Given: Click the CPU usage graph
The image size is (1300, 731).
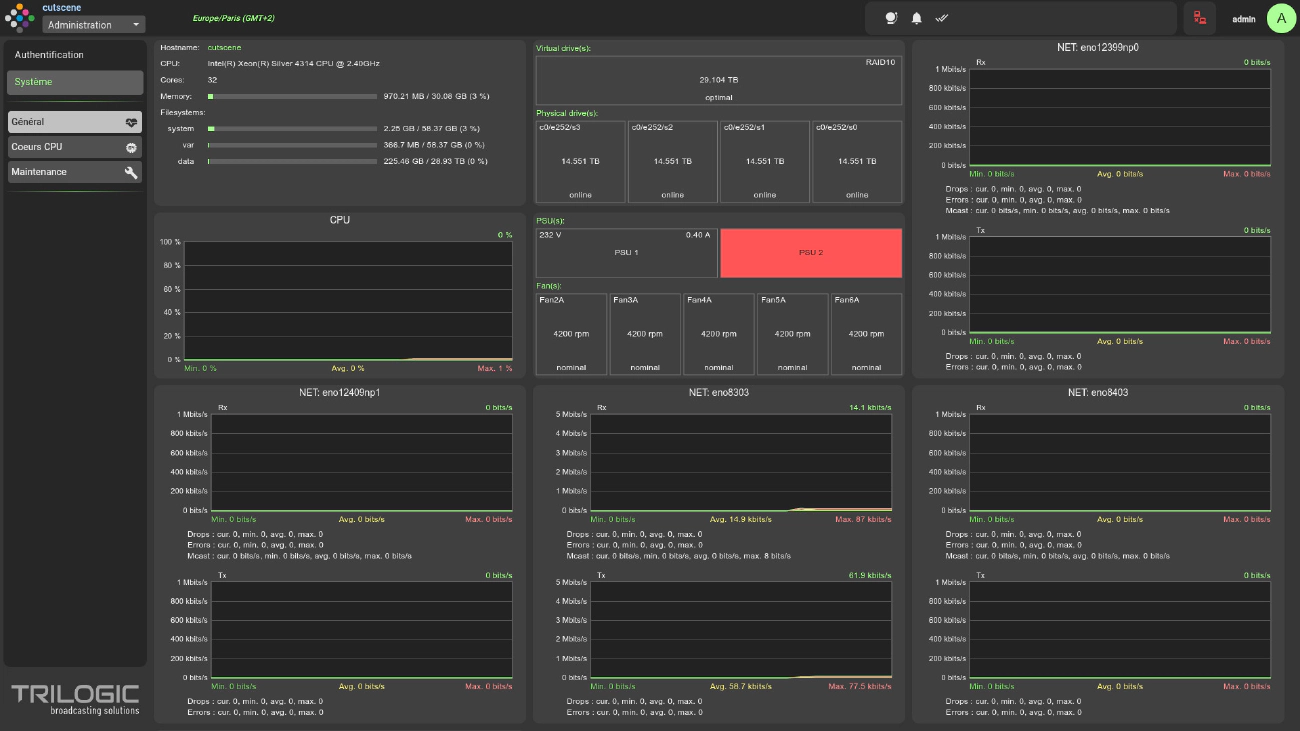Looking at the screenshot, I should click(348, 300).
